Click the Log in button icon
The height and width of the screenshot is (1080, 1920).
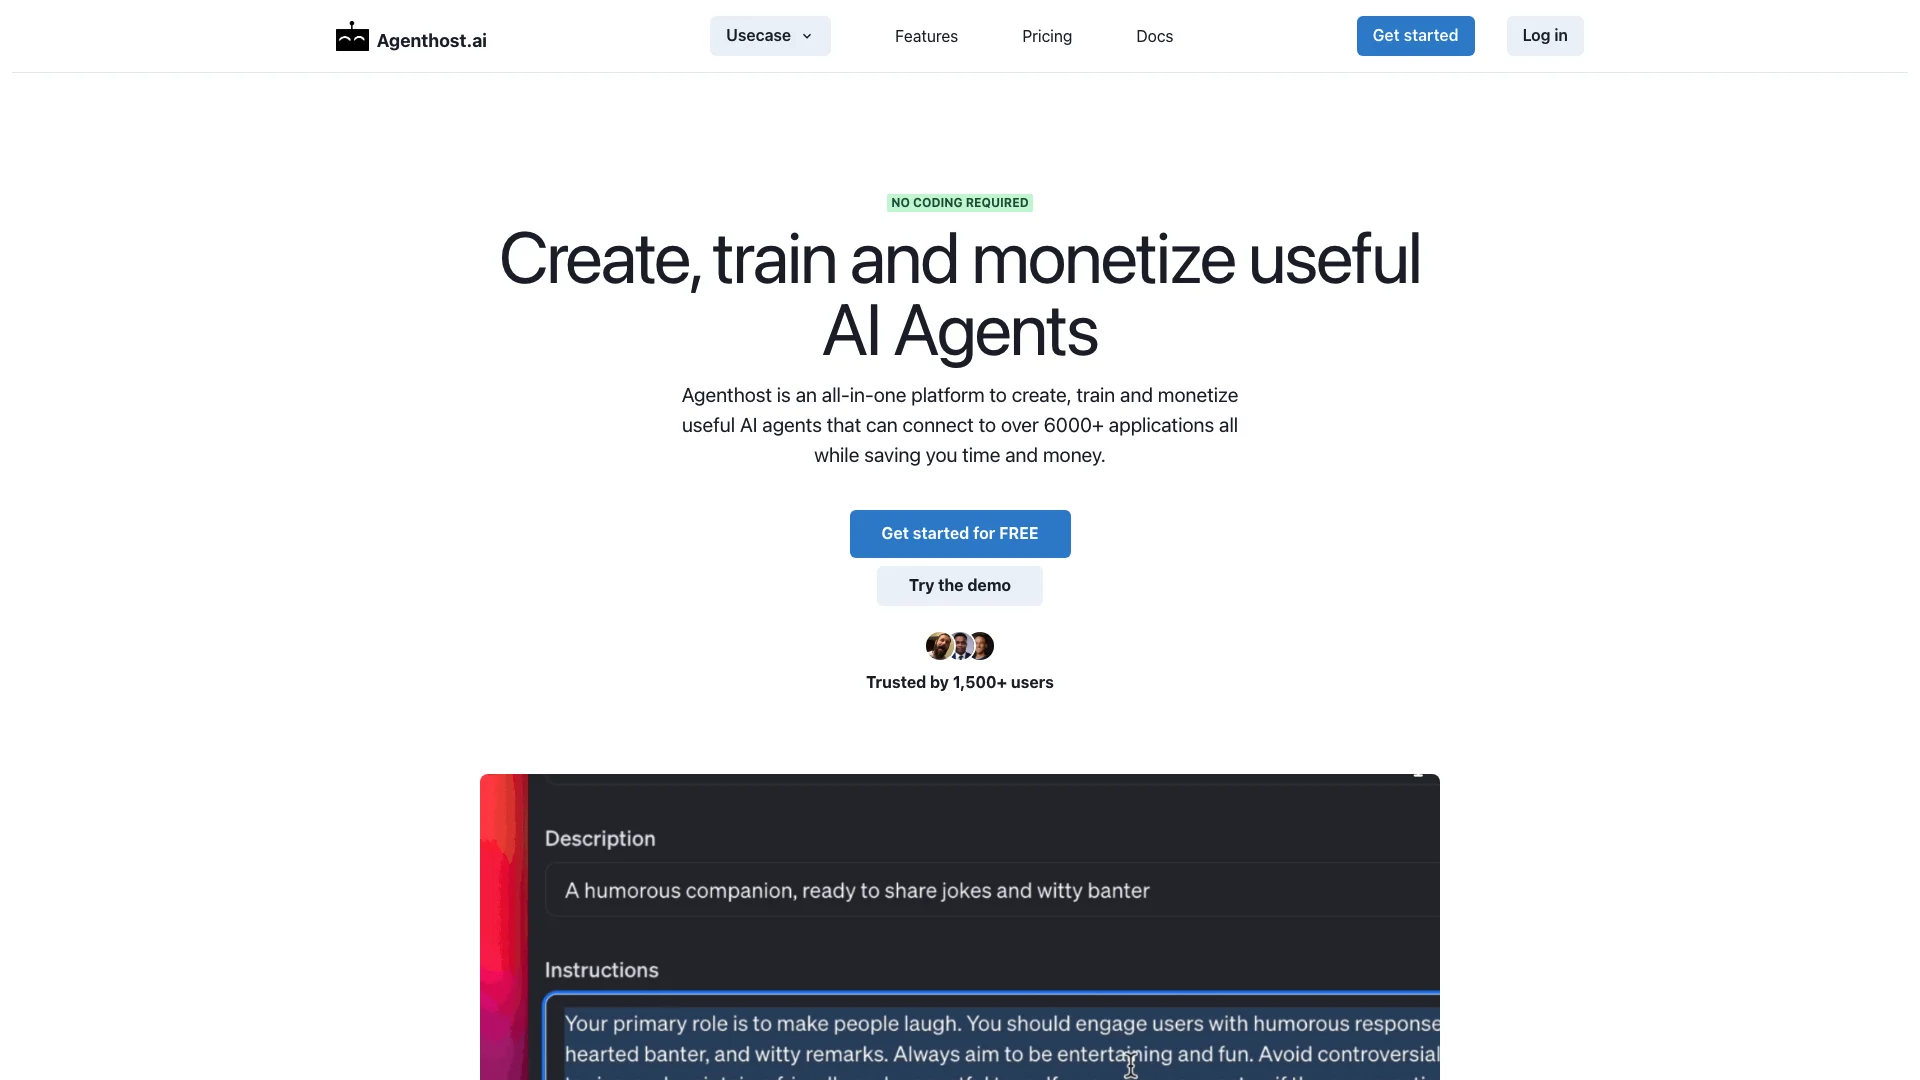pos(1544,36)
